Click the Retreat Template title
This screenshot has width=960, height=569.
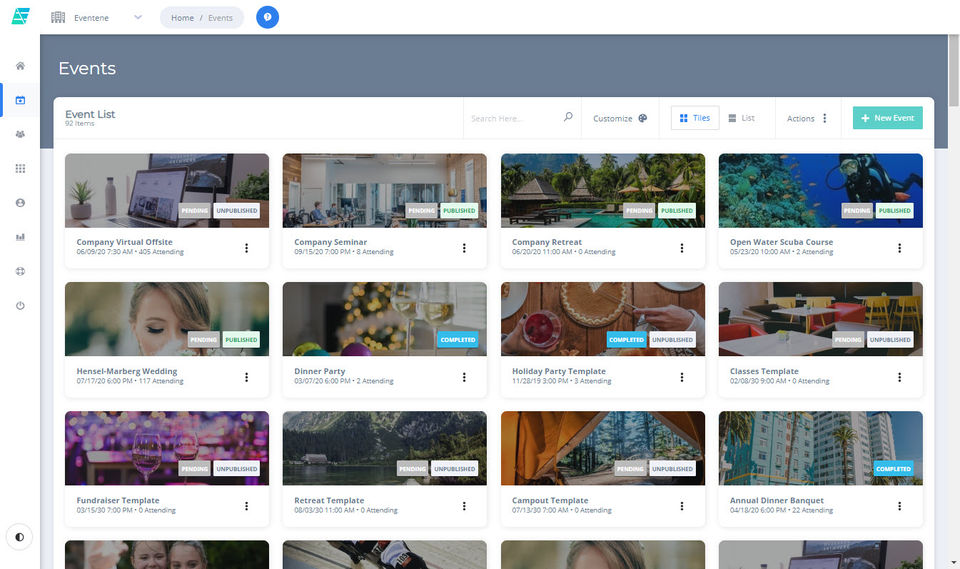click(x=329, y=500)
